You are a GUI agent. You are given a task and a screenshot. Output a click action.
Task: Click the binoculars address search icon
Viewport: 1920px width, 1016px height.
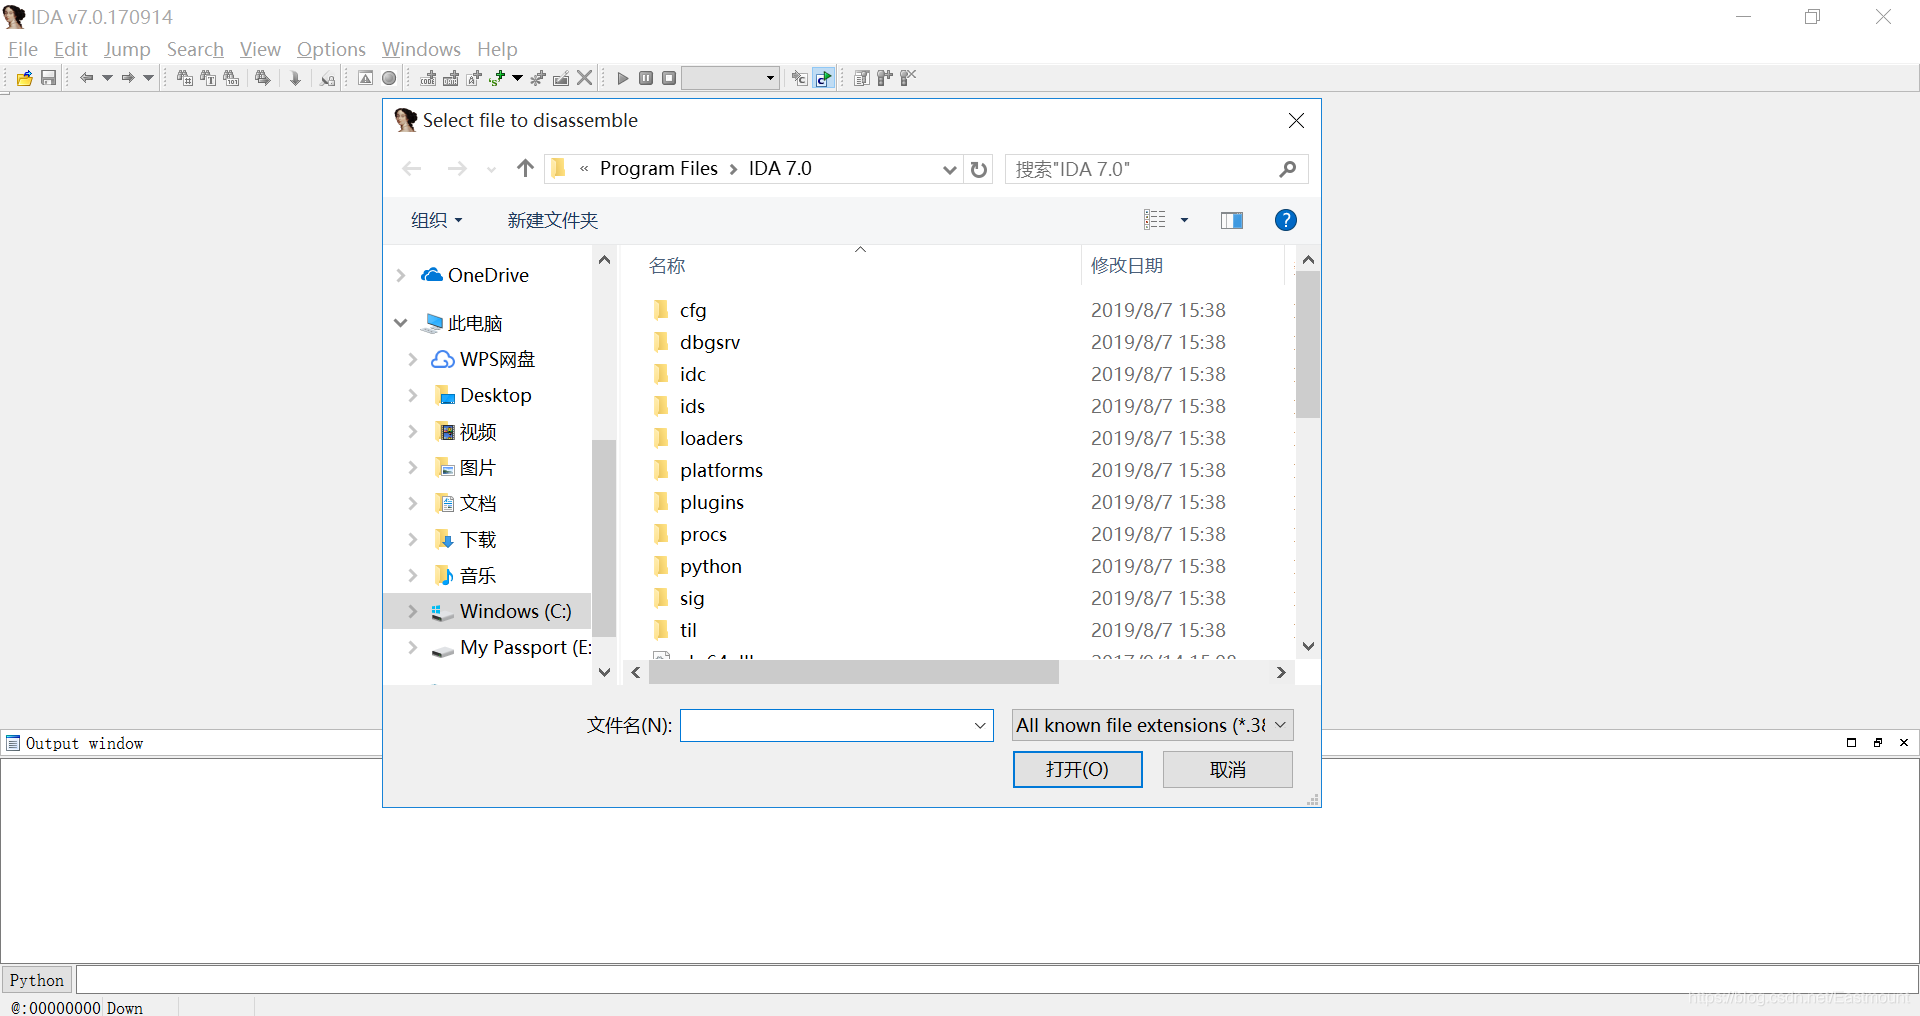coord(185,78)
